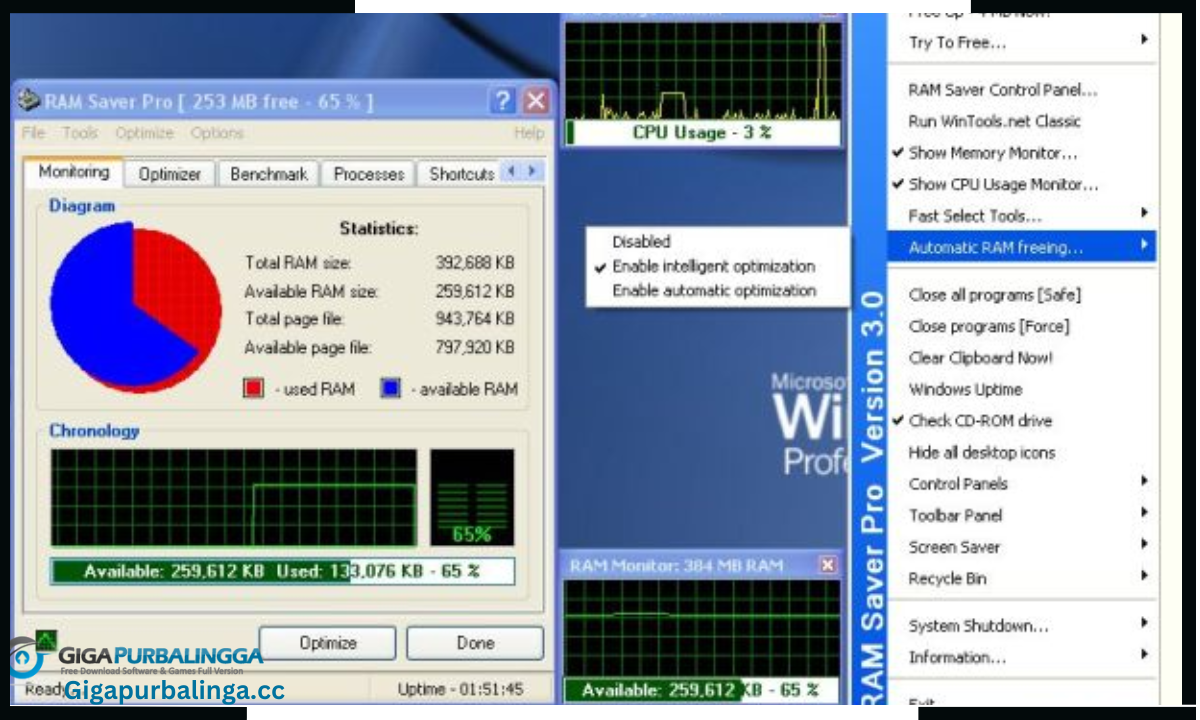Switch to the Optimizer tab

pyautogui.click(x=170, y=174)
